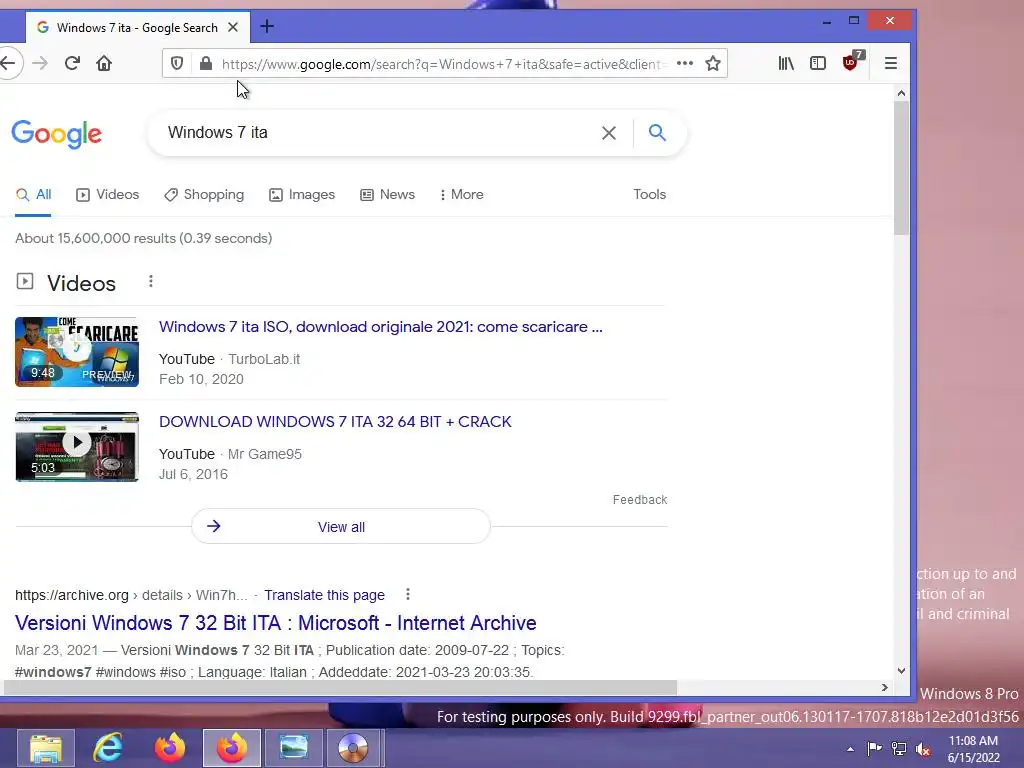Expand the More search categories menu
Image resolution: width=1024 pixels, height=768 pixels.
pos(462,195)
